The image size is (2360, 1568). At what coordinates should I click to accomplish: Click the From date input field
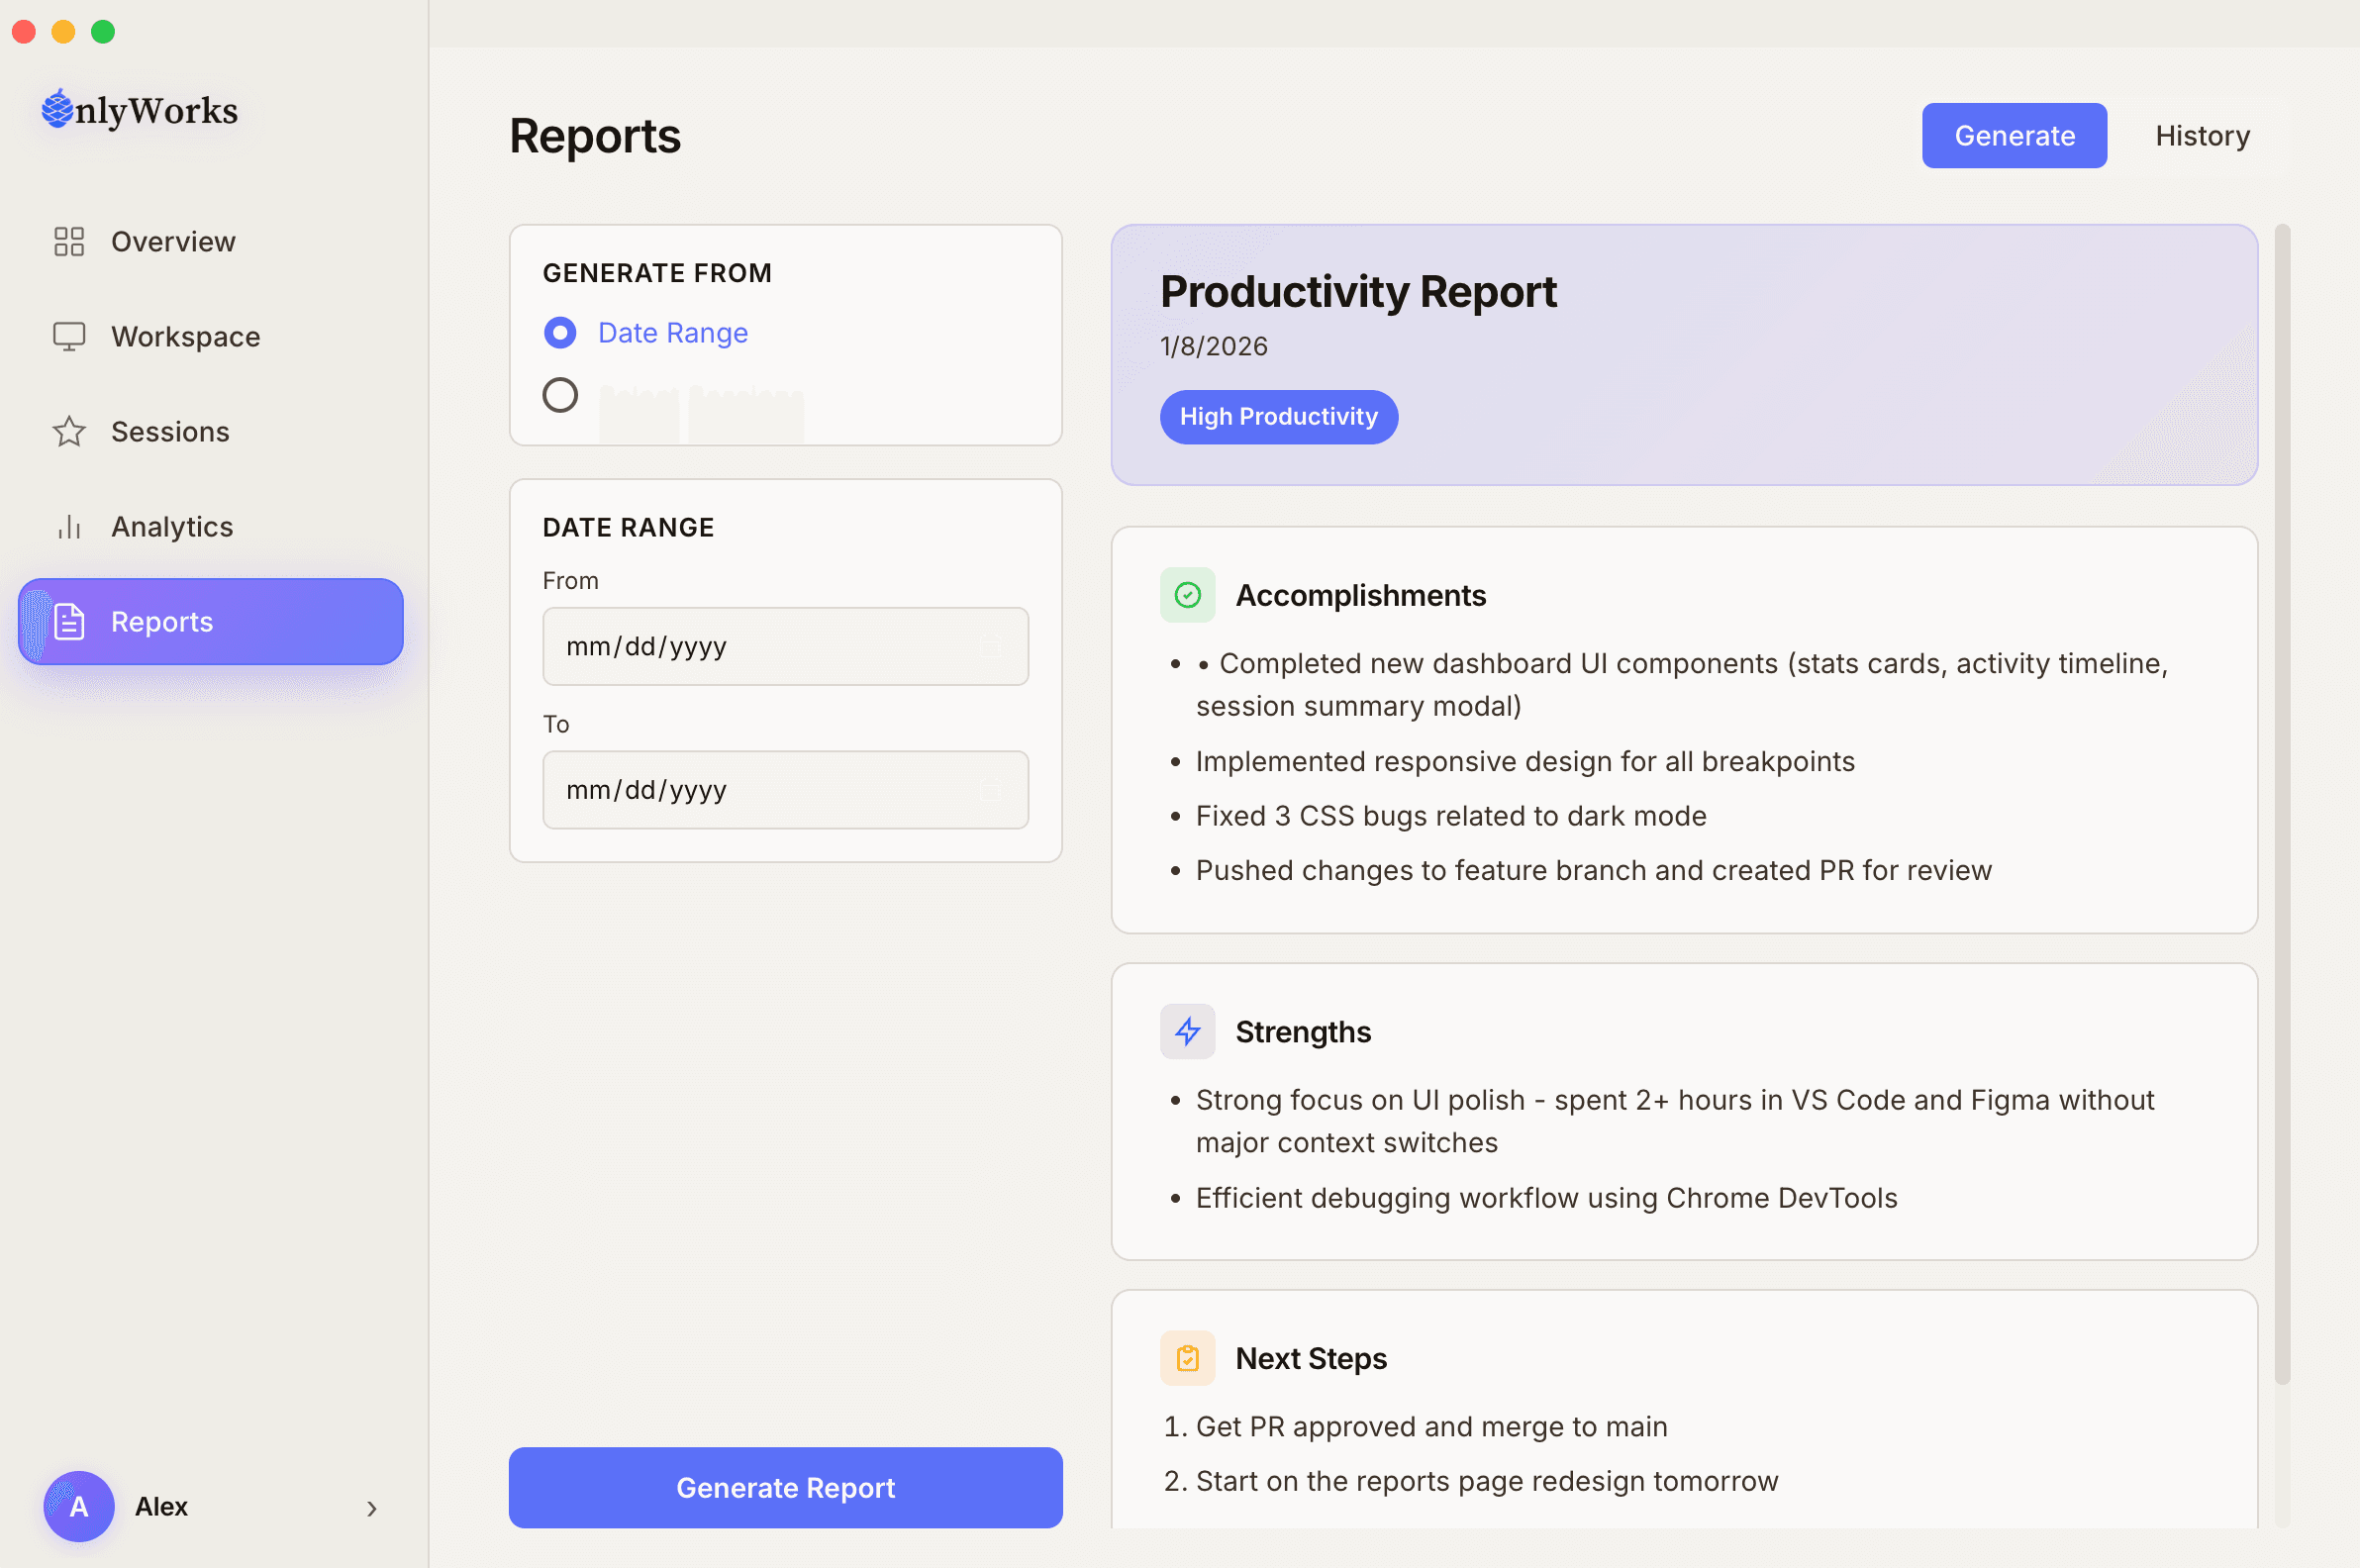(x=760, y=646)
